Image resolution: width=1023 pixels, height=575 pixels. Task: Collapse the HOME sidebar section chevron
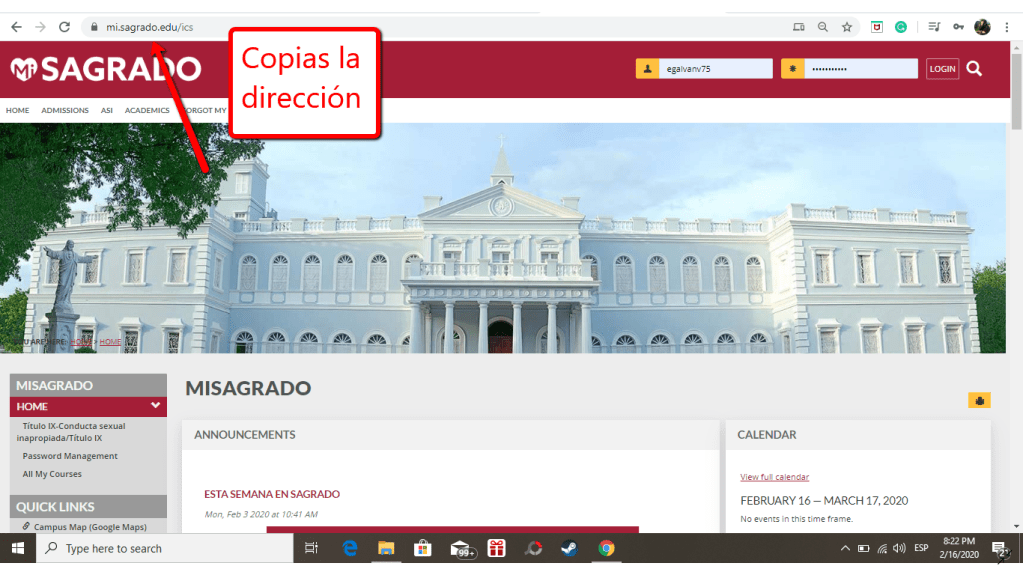tap(155, 406)
